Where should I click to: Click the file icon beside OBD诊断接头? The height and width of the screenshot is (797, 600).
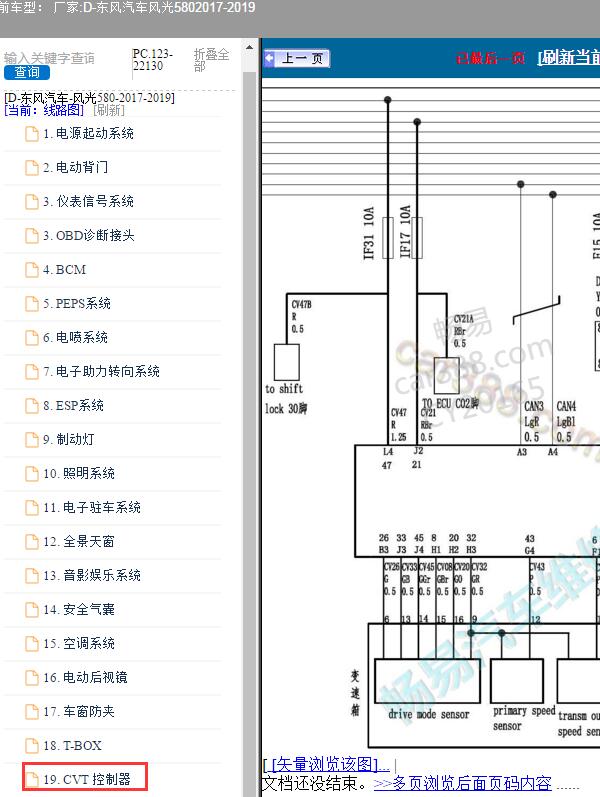[32, 236]
